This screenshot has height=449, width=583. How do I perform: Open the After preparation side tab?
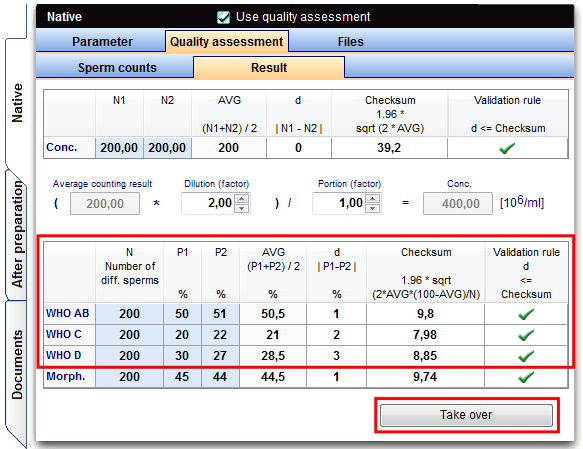pos(17,234)
